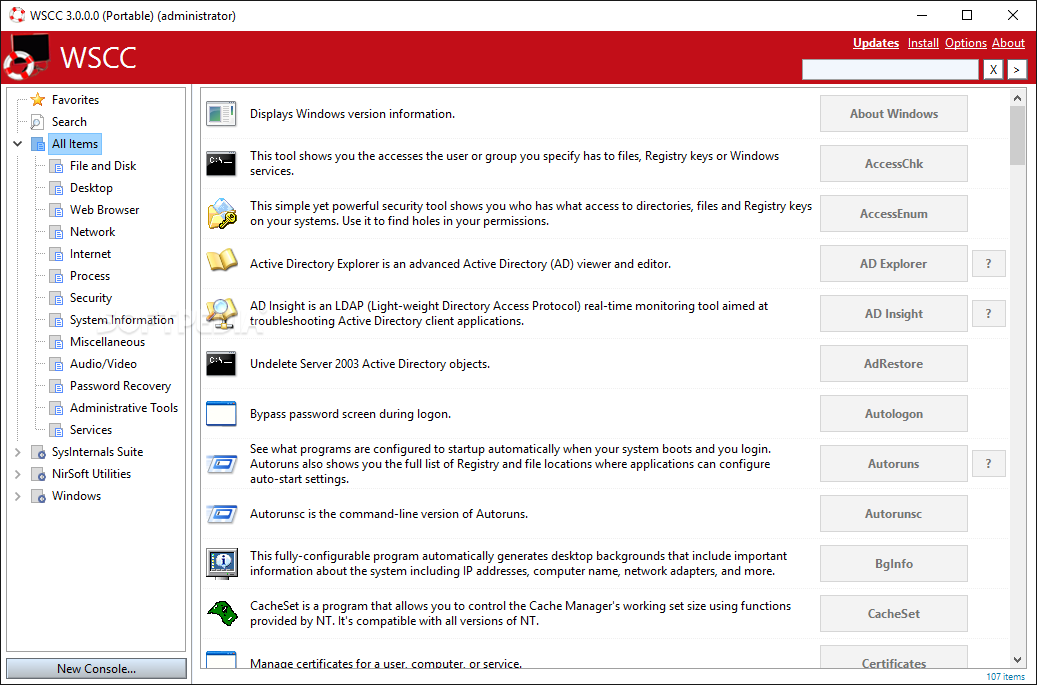This screenshot has height=685, width=1037.
Task: Click the list scrollbar up arrow
Action: (1017, 98)
